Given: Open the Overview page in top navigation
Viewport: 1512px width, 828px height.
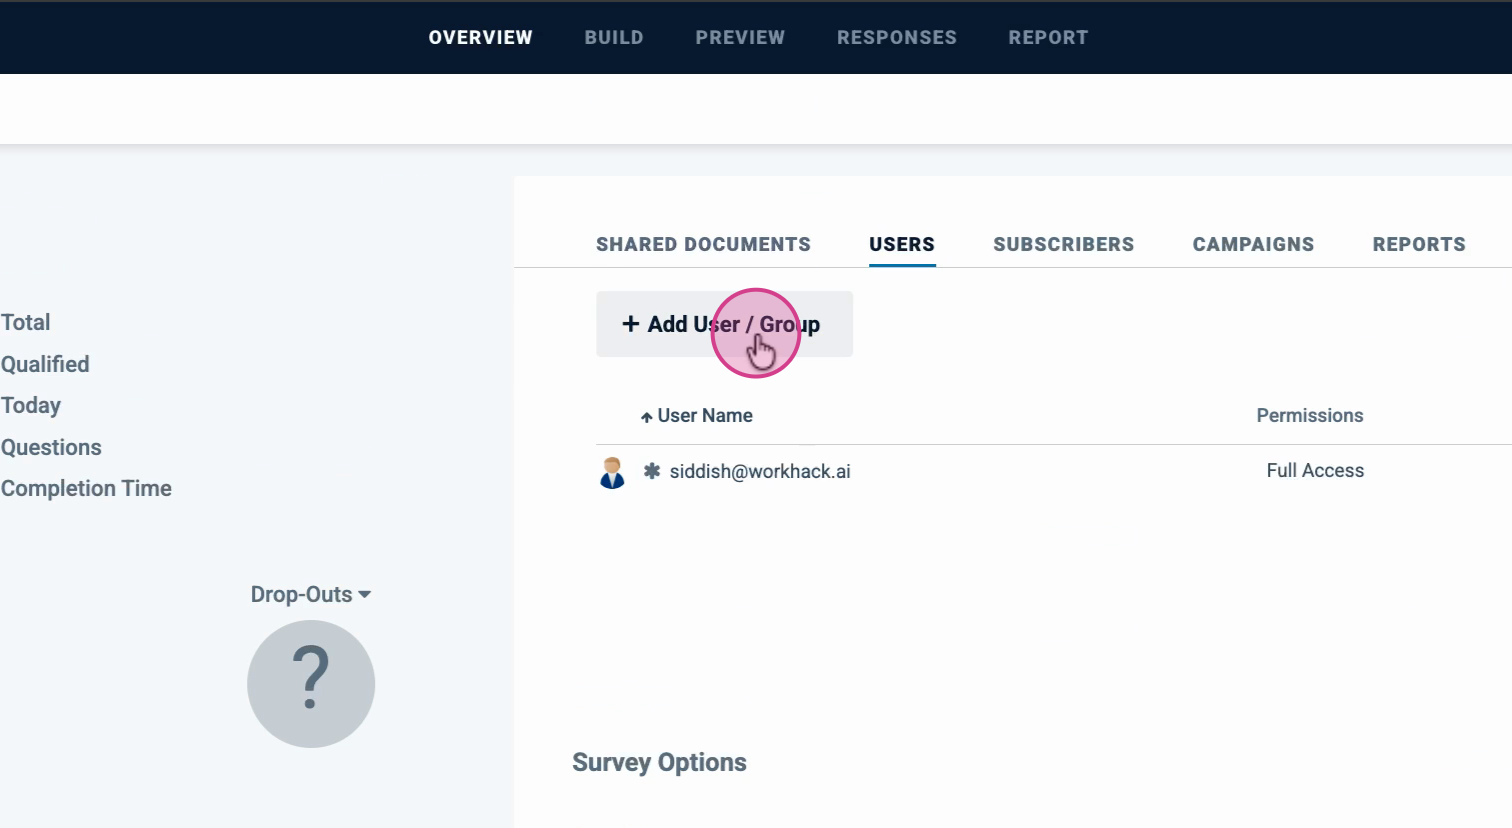Looking at the screenshot, I should [480, 38].
